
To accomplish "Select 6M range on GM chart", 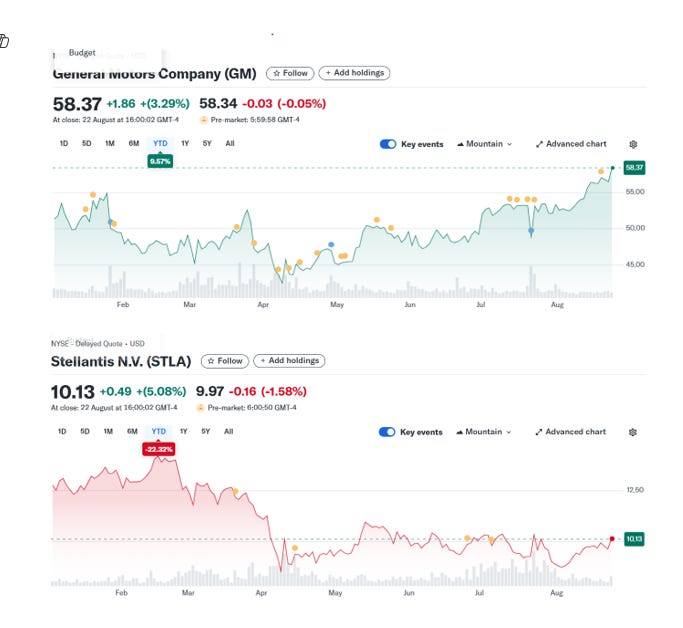I will tap(134, 143).
